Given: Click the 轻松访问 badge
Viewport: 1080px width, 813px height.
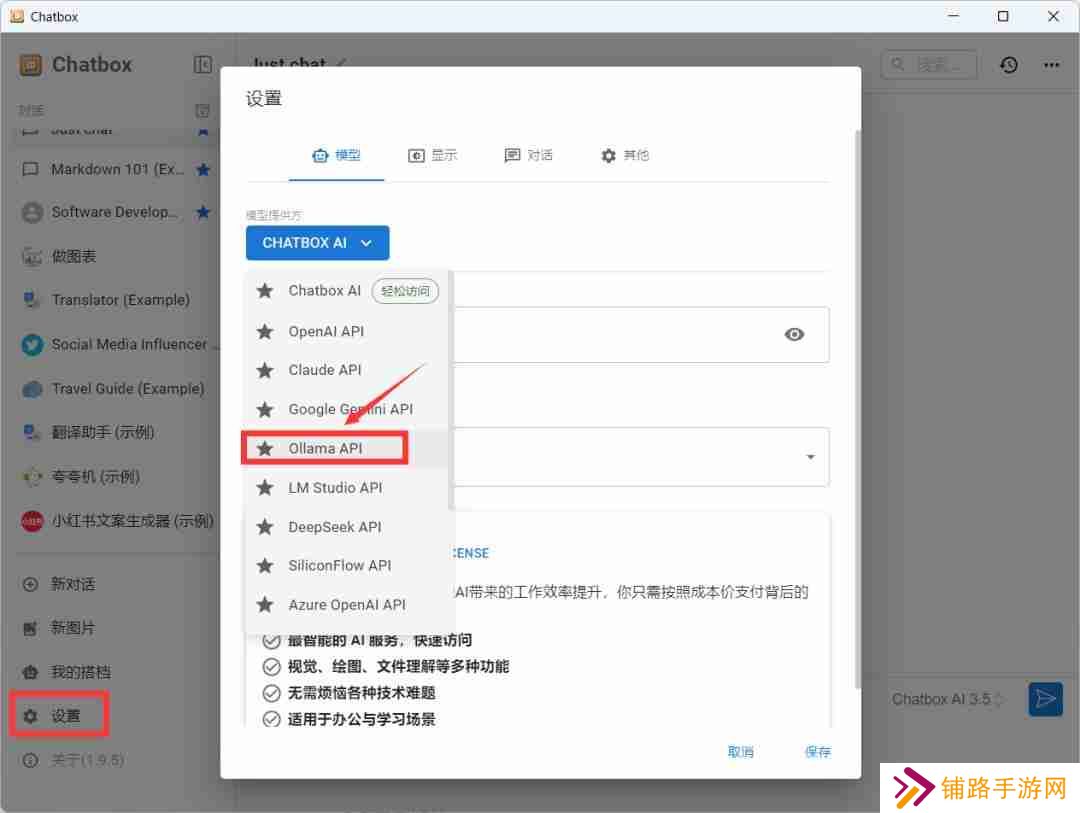Looking at the screenshot, I should (x=405, y=291).
